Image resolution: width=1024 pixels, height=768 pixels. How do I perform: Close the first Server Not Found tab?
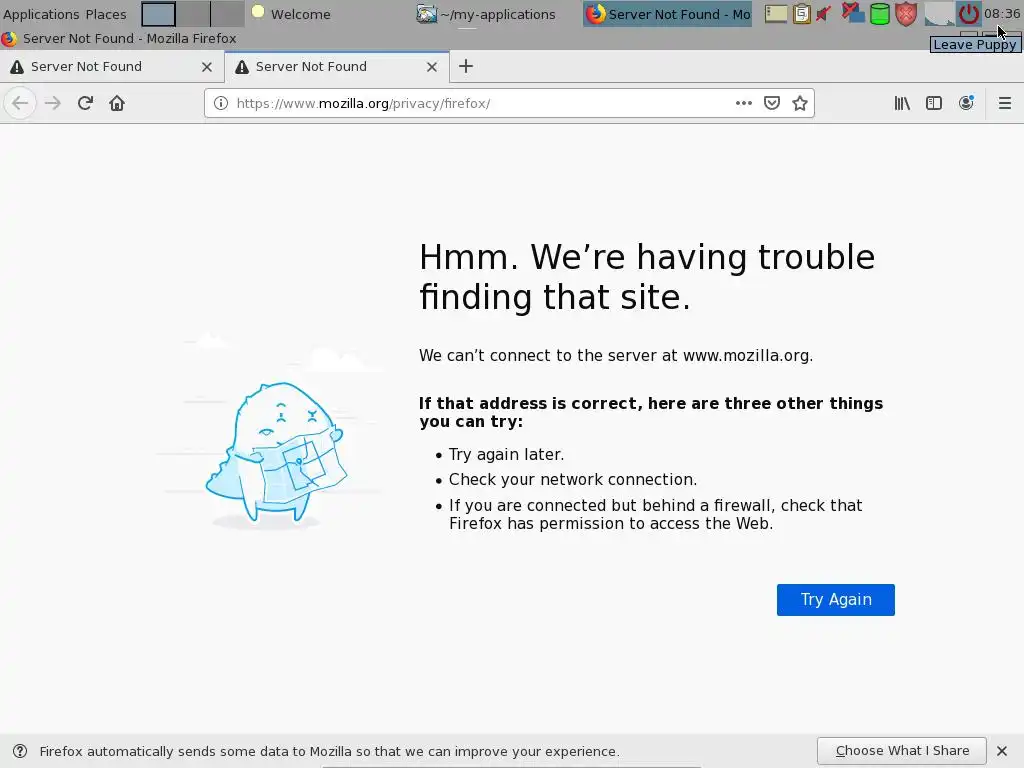point(207,67)
